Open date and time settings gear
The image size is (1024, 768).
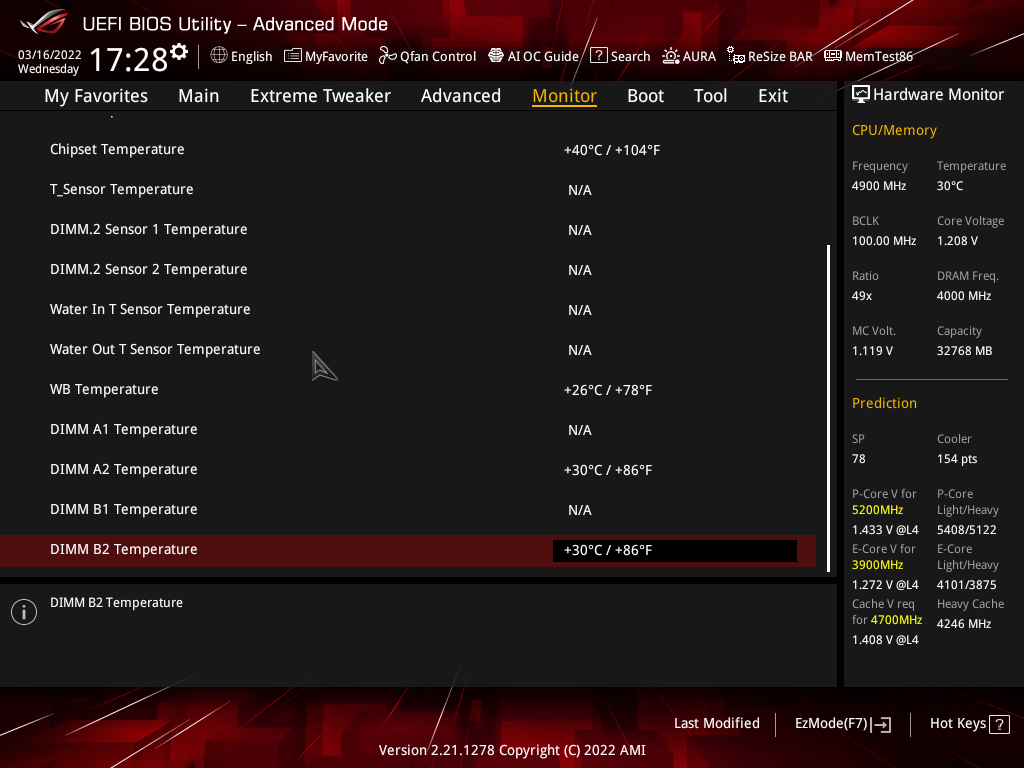[179, 52]
